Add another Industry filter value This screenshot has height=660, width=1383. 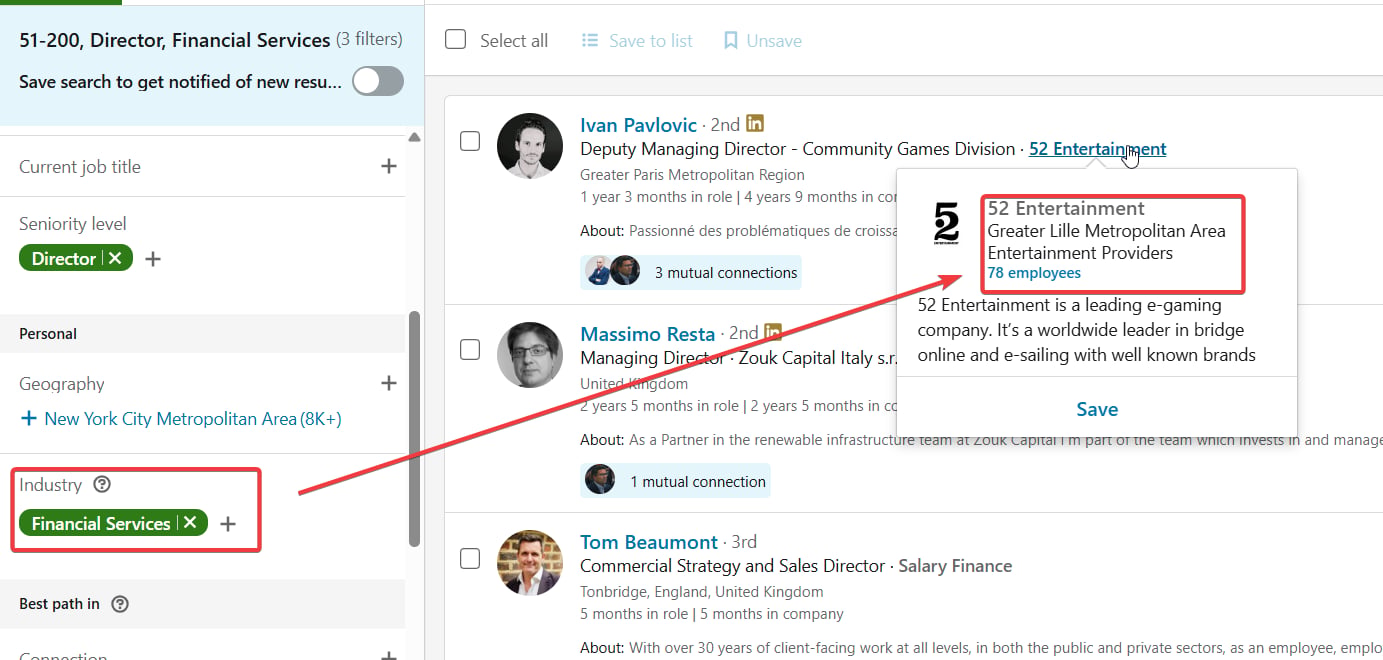click(x=228, y=523)
